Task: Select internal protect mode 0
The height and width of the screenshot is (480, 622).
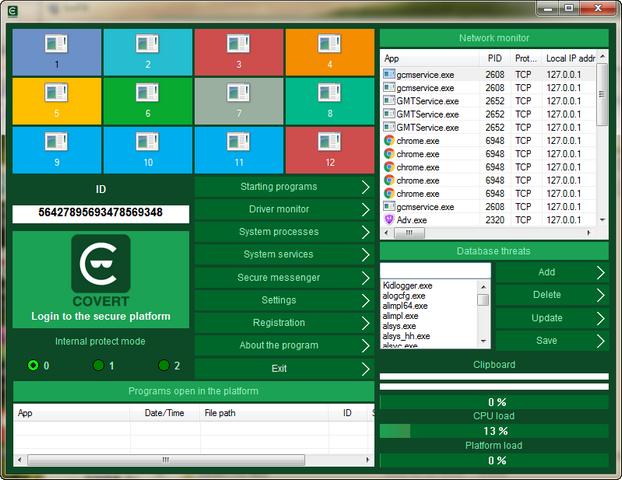Action: 33,365
